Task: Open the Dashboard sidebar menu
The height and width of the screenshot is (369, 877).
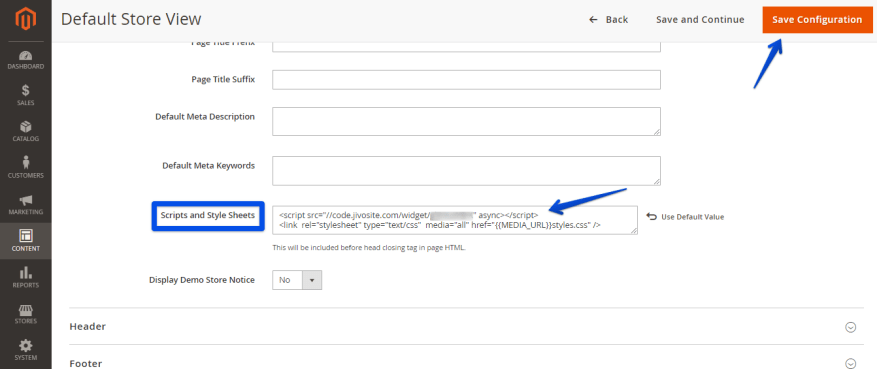Action: (25, 60)
